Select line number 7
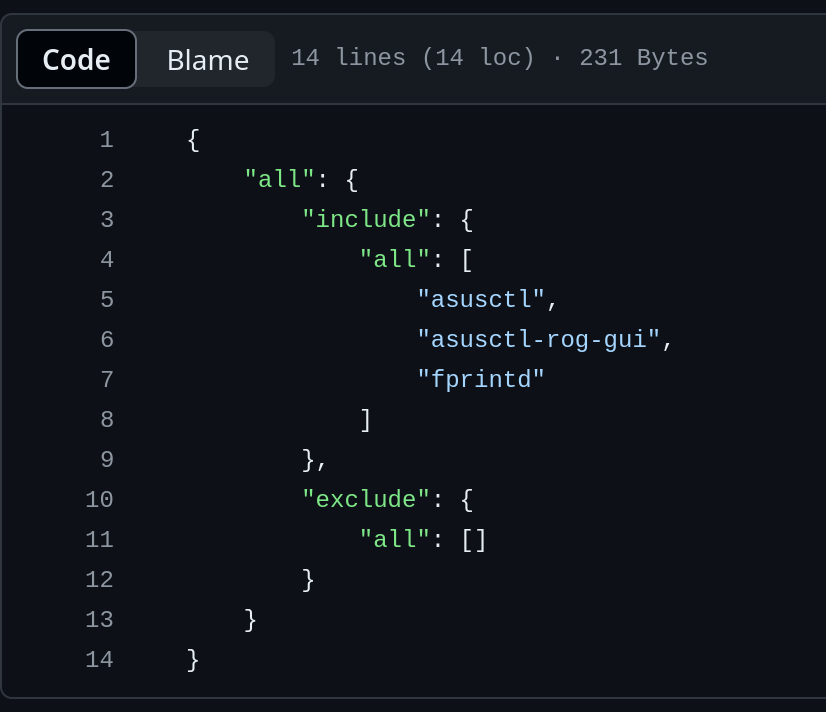The width and height of the screenshot is (826, 712). pyautogui.click(x=106, y=380)
